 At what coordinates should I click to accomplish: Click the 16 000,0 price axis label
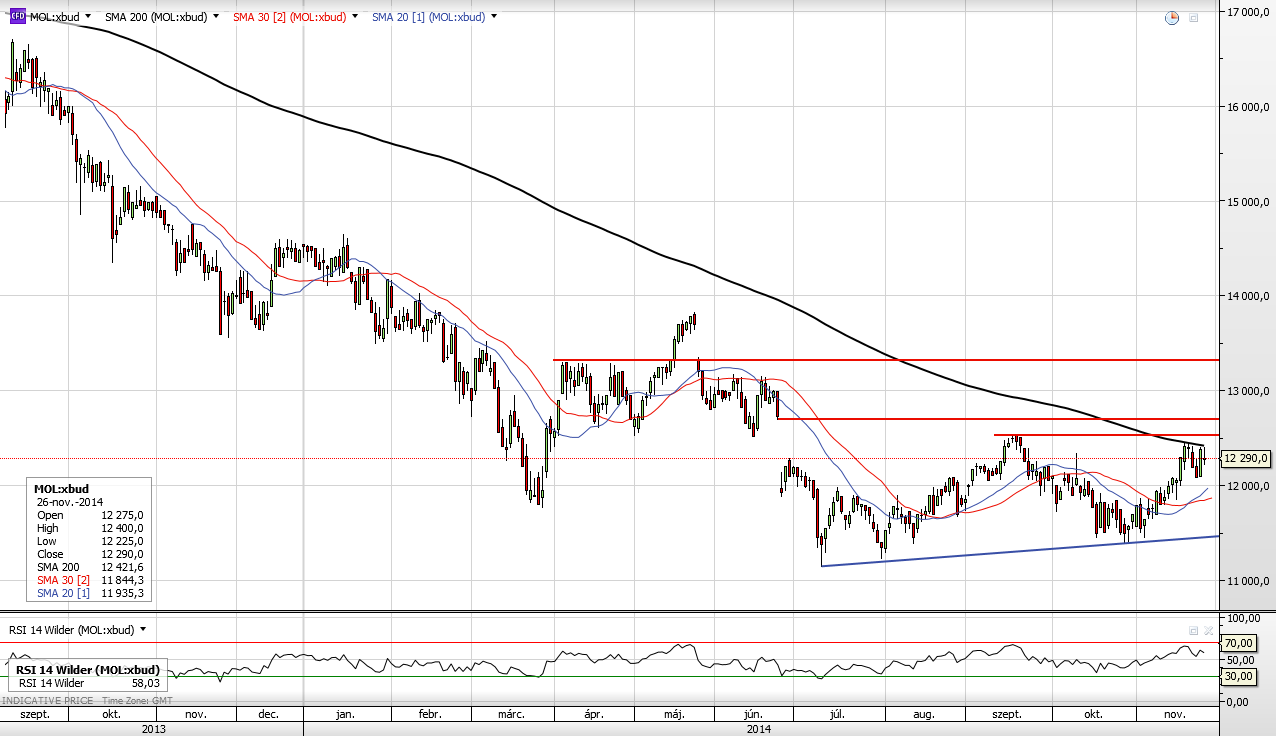click(x=1248, y=106)
